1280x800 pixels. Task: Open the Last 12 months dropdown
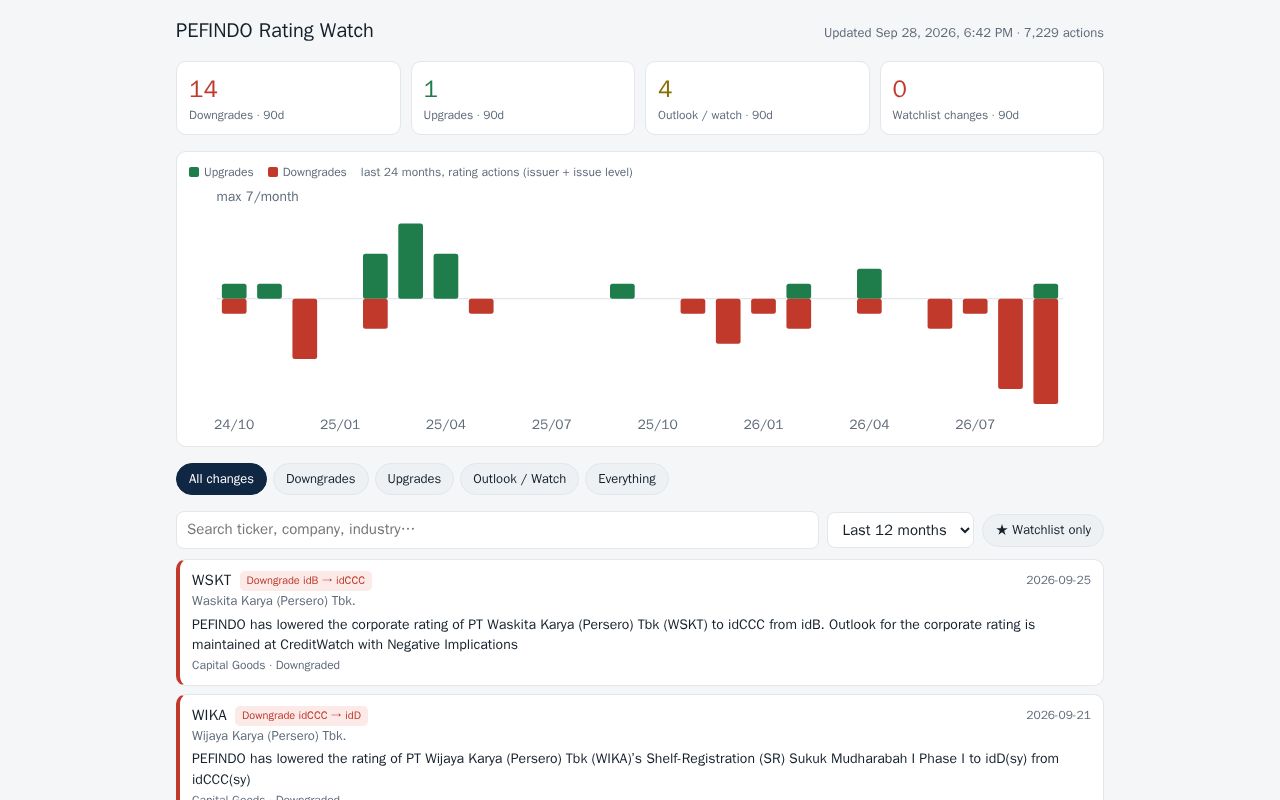900,530
